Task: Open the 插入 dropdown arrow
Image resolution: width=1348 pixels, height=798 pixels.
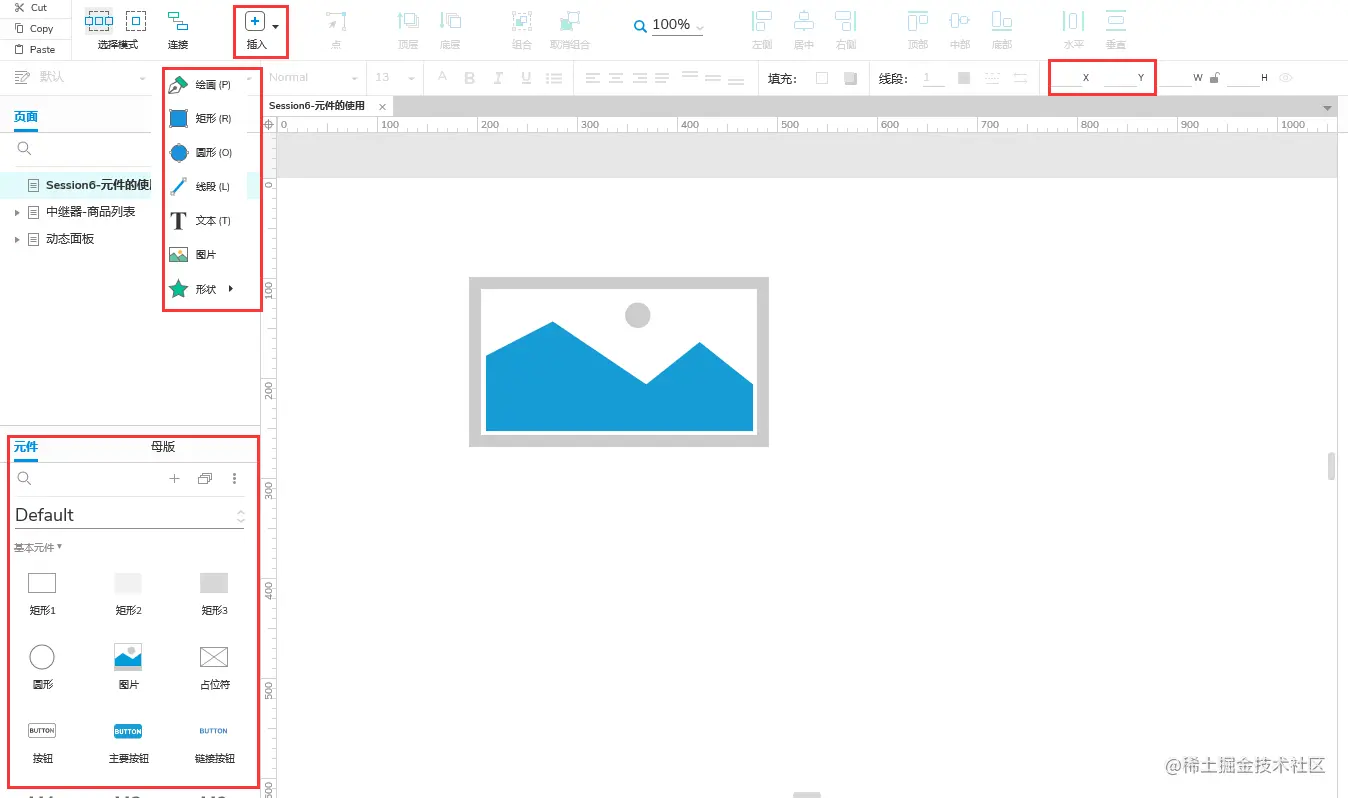Action: 275,27
